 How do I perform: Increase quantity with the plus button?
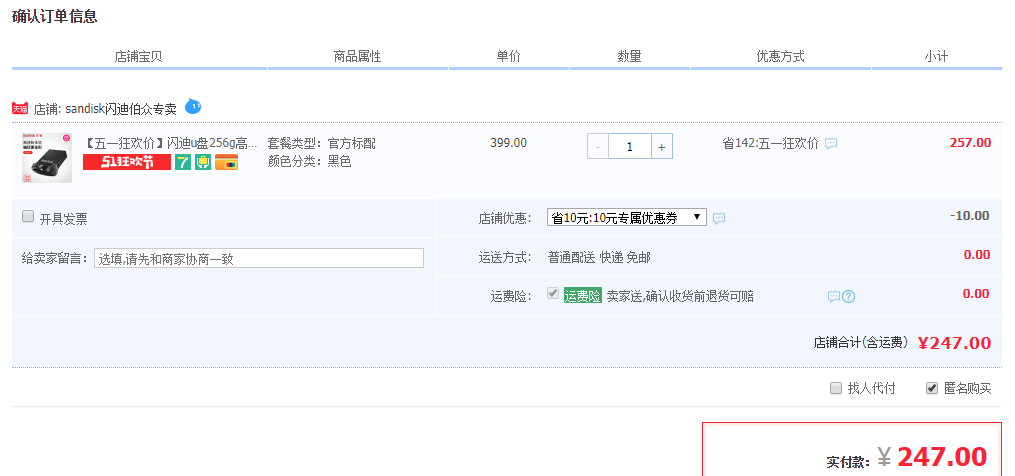click(662, 146)
